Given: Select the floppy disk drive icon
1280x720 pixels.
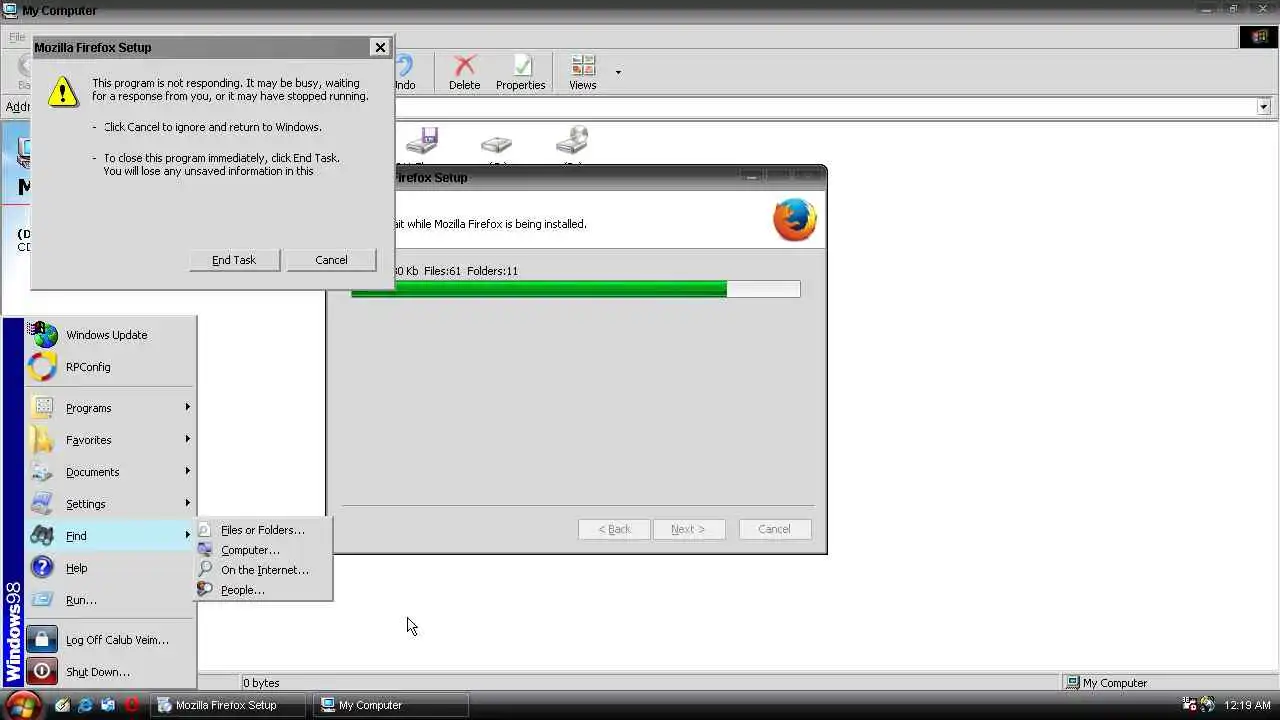Looking at the screenshot, I should [x=422, y=141].
